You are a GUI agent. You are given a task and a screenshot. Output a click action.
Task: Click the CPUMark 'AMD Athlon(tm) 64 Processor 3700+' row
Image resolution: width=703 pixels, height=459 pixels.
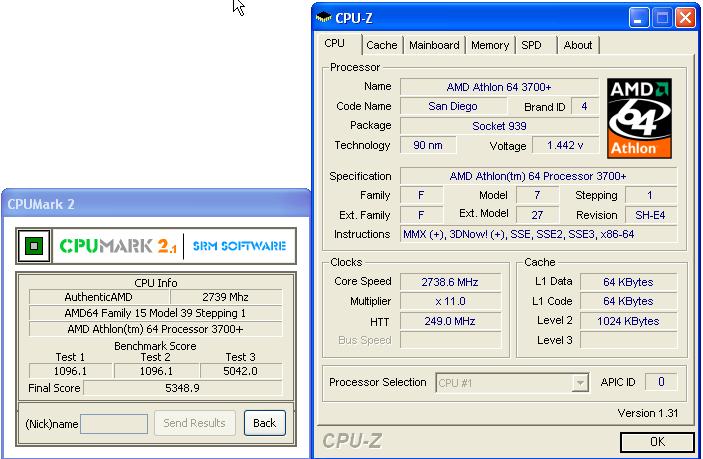tap(155, 329)
